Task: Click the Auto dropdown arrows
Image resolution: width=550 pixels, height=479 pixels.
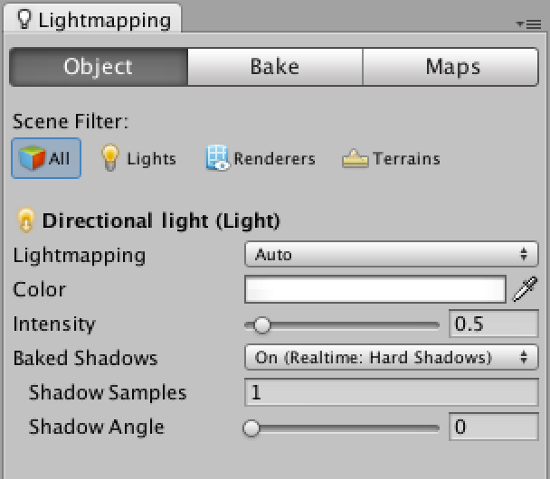Action: [524, 254]
